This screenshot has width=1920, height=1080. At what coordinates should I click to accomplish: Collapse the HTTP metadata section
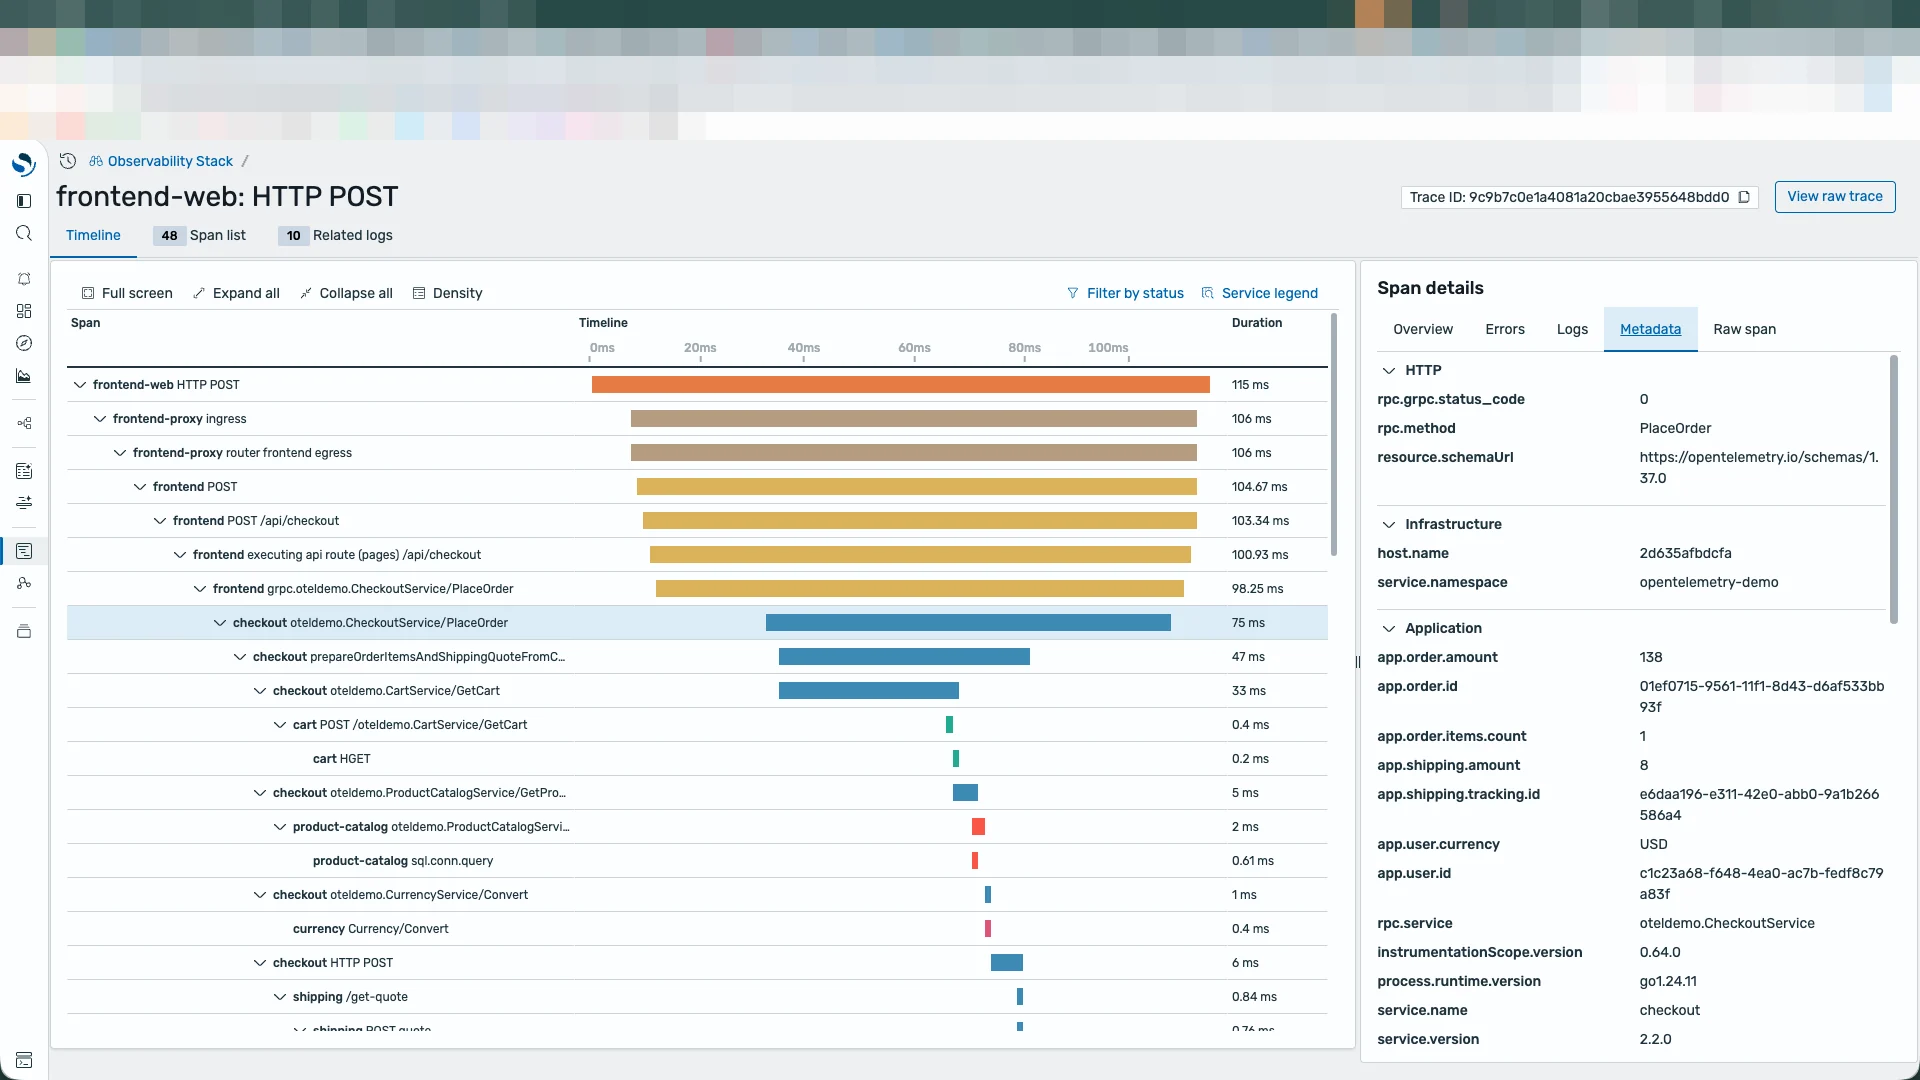click(1388, 370)
